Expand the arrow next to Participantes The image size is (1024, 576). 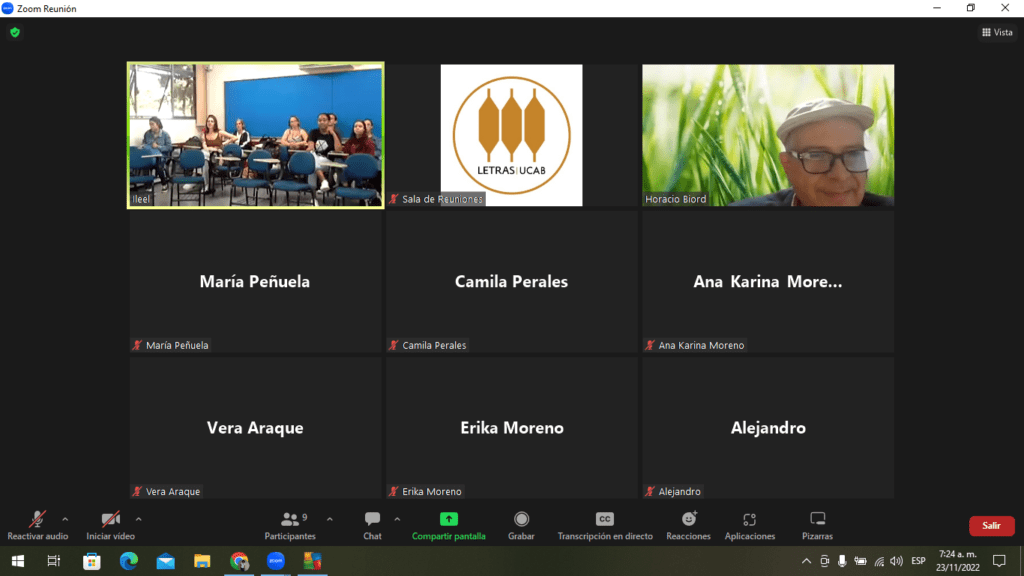(330, 519)
